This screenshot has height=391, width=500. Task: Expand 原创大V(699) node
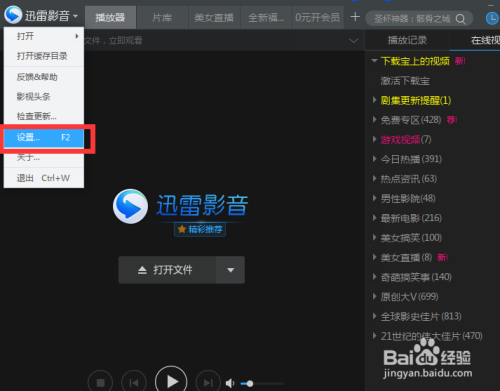pyautogui.click(x=374, y=296)
